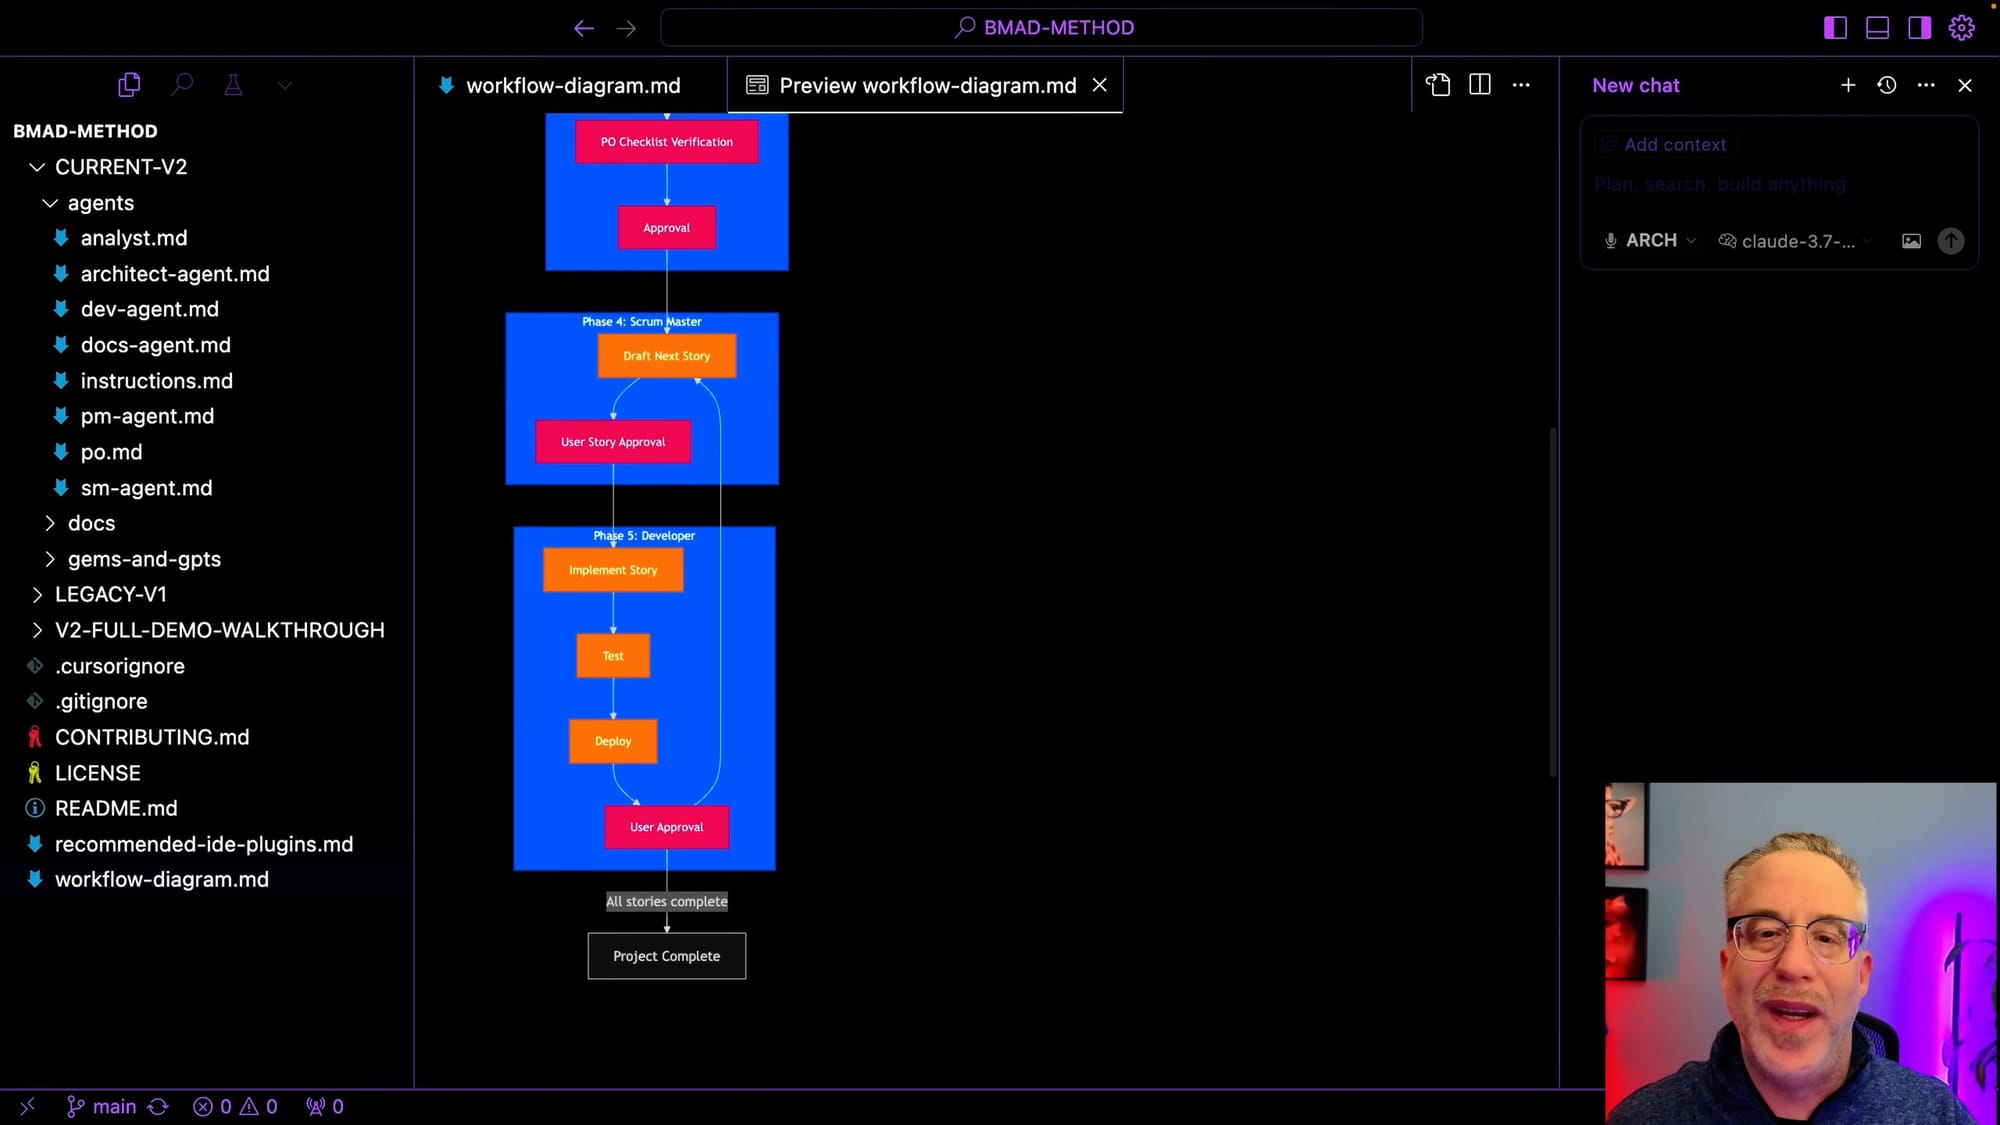Image resolution: width=2000 pixels, height=1125 pixels.
Task: Start a new chat with the plus icon
Action: click(x=1848, y=85)
